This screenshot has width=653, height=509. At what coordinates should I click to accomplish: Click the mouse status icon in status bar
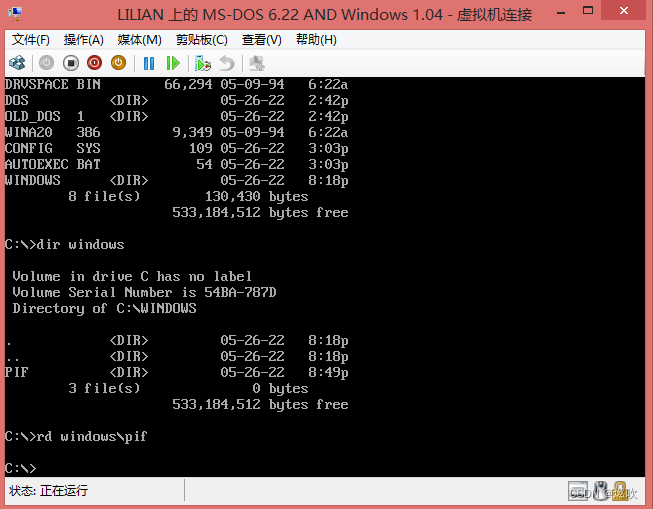[600, 491]
